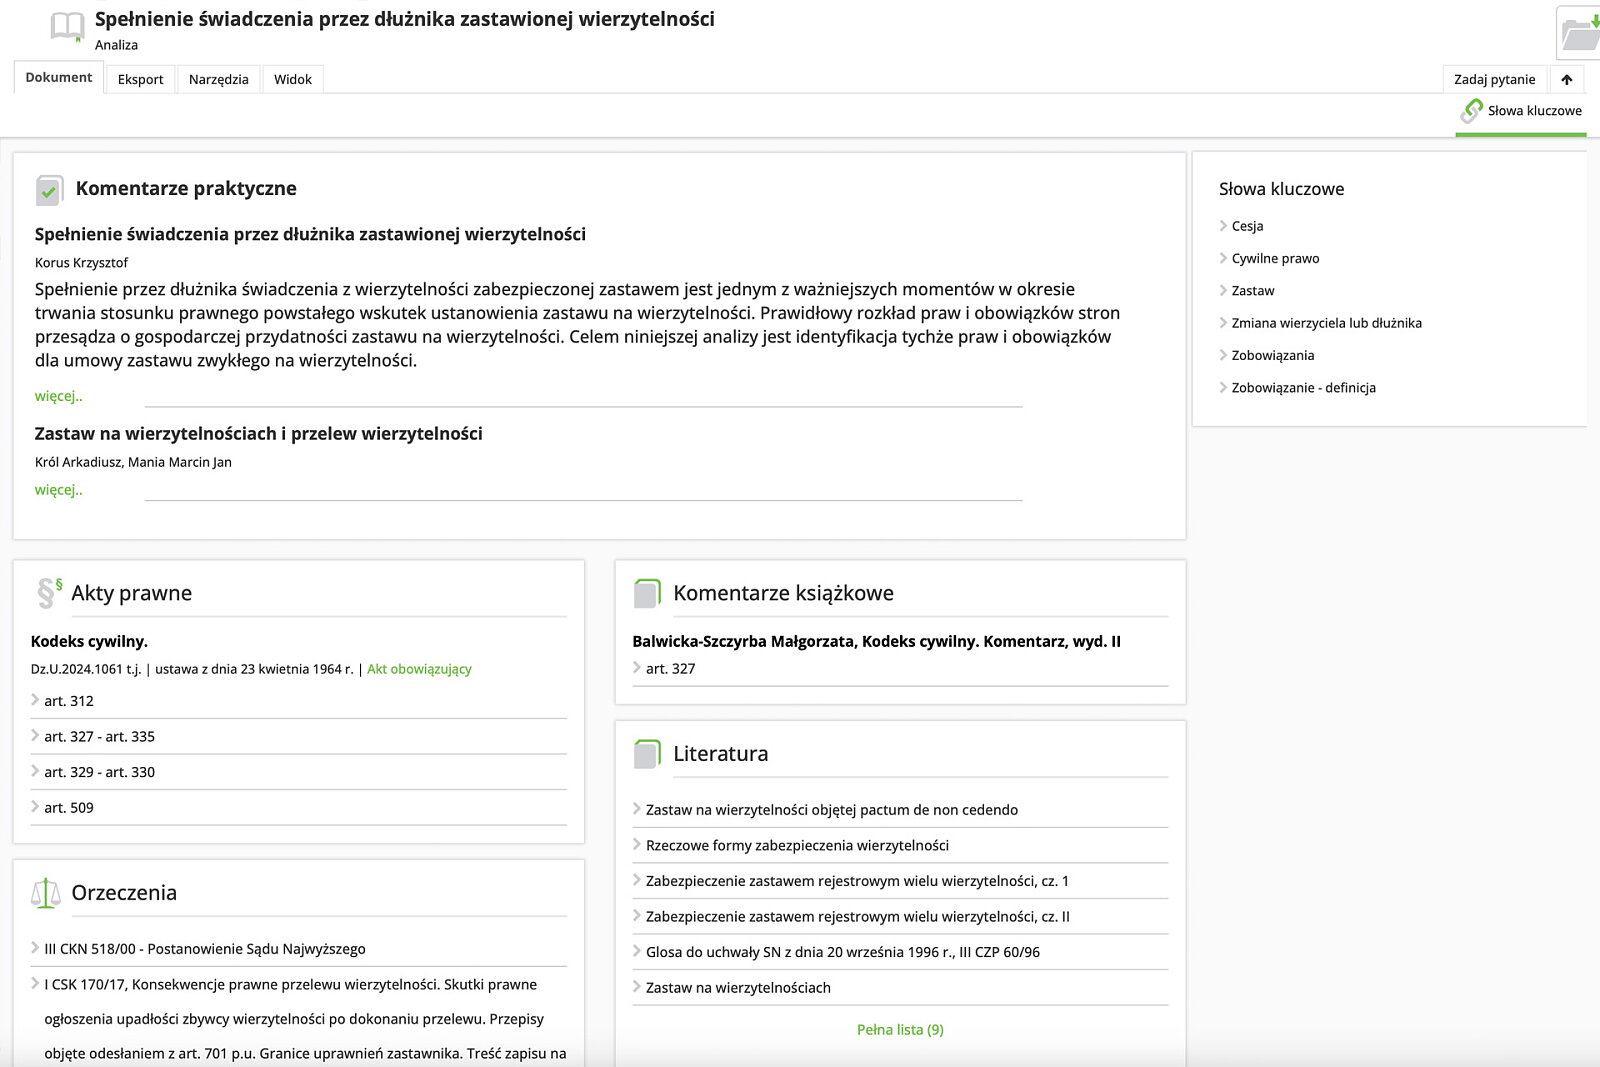The width and height of the screenshot is (1600, 1067).
Task: Click the paragraph icon beside Akty prawne
Action: (48, 593)
